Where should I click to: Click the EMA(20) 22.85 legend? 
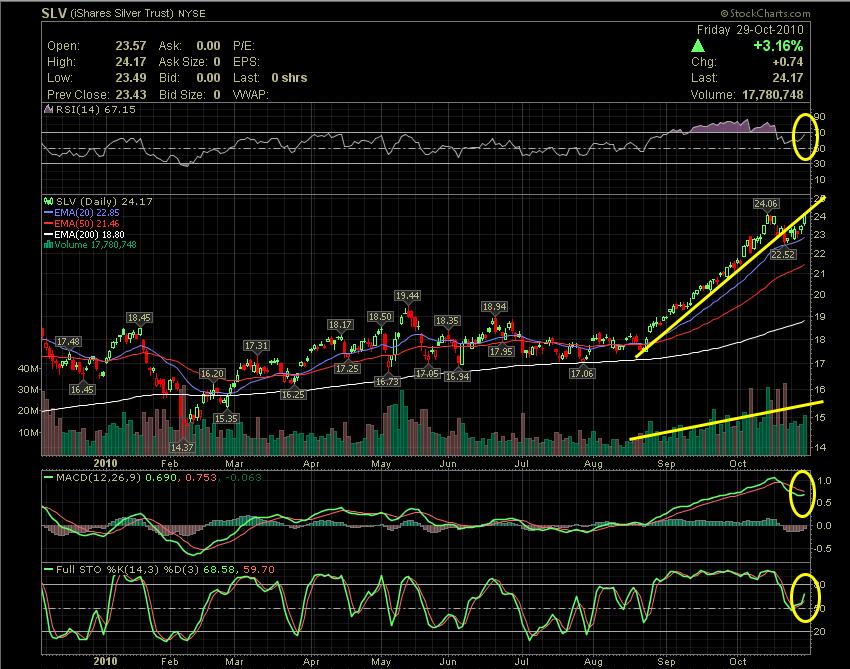87,213
